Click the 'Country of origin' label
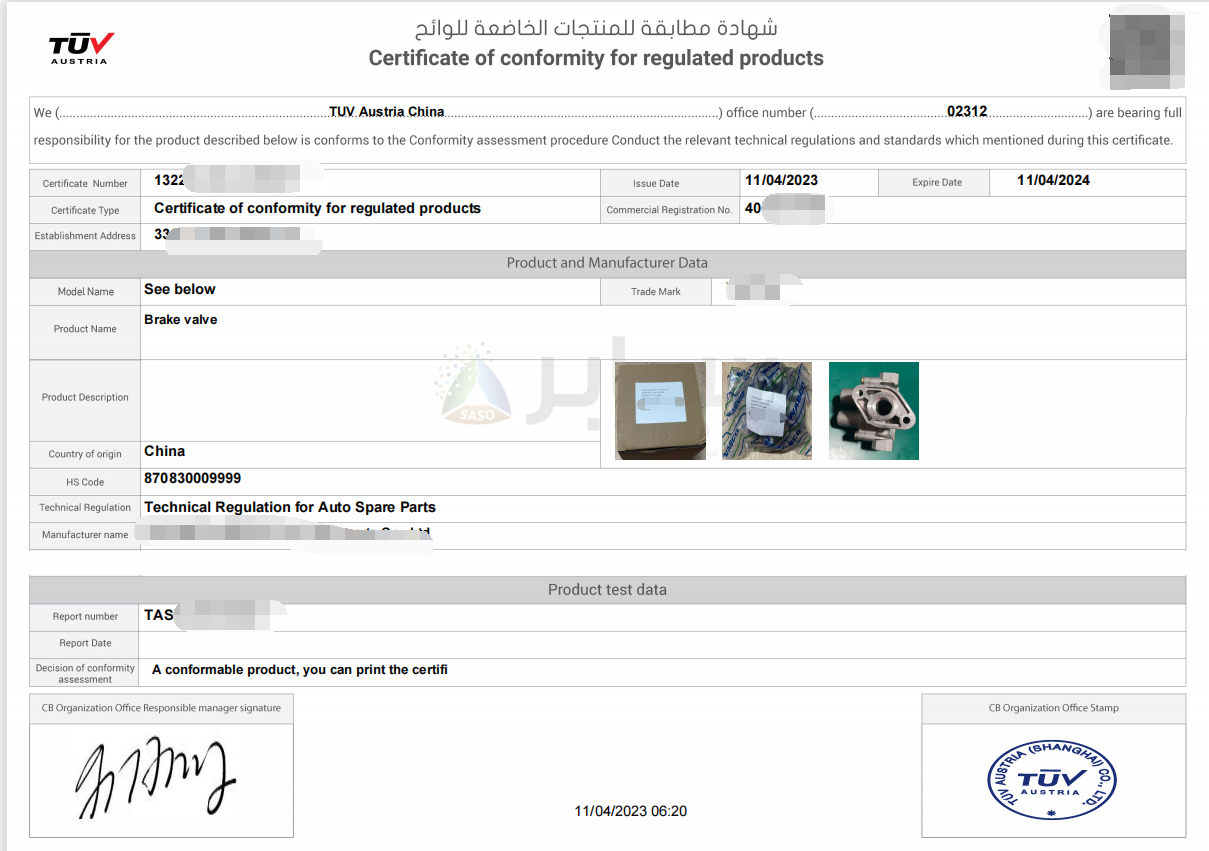 coord(85,454)
